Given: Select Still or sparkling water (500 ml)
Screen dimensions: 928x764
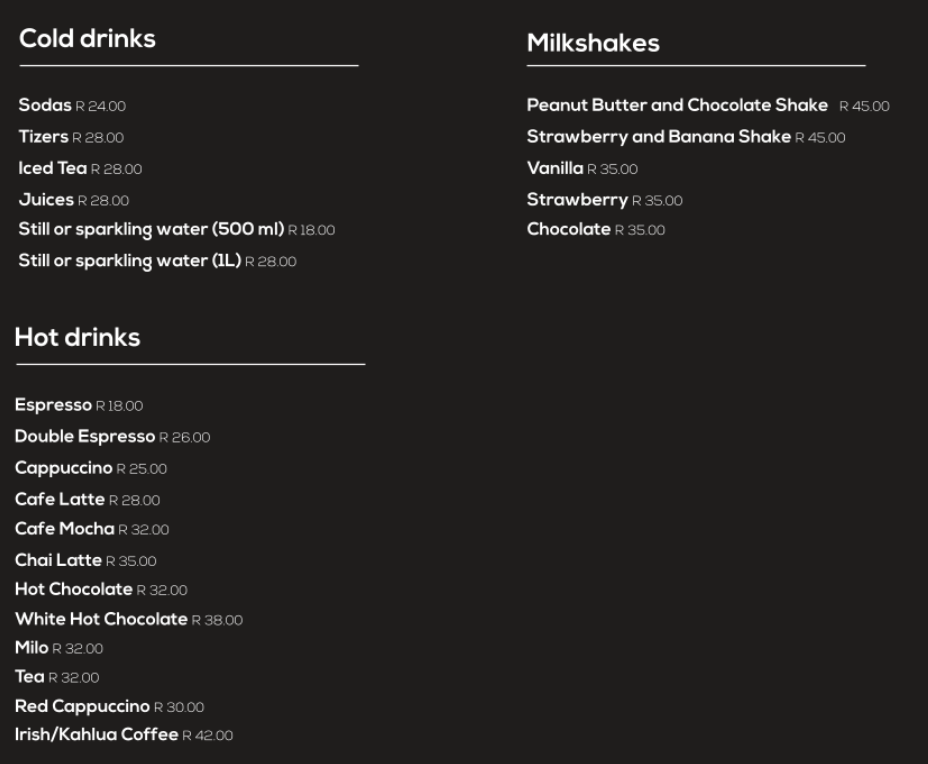Looking at the screenshot, I should point(151,230).
